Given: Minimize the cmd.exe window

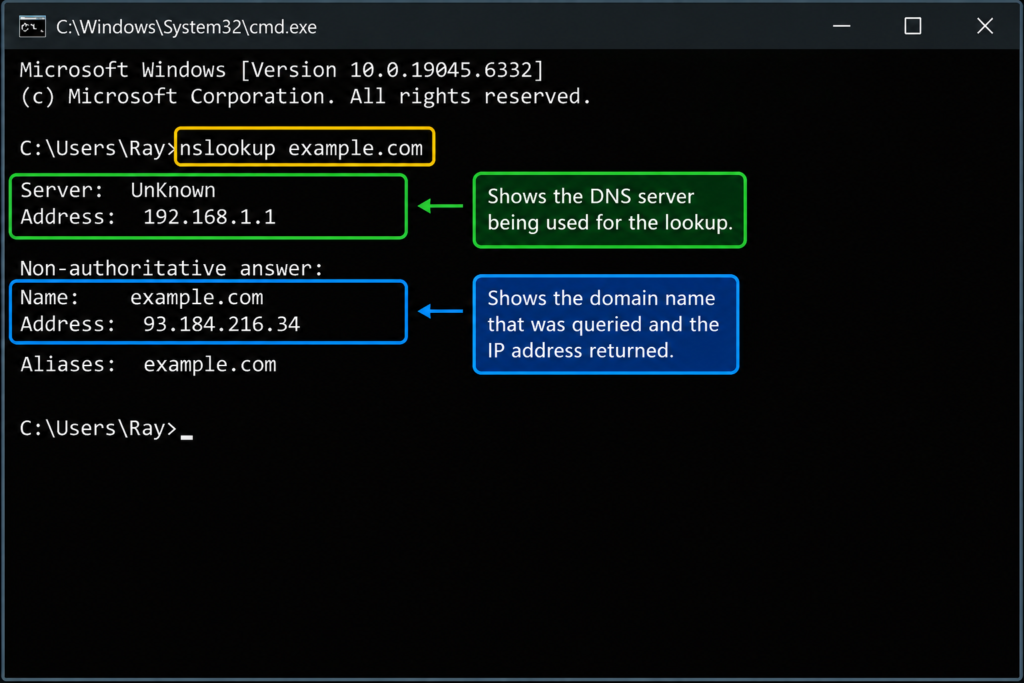Looking at the screenshot, I should (x=841, y=26).
